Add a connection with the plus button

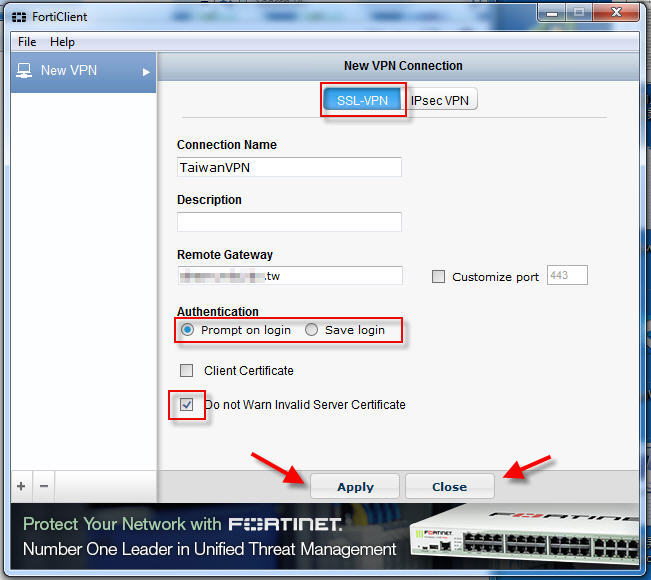[21, 486]
